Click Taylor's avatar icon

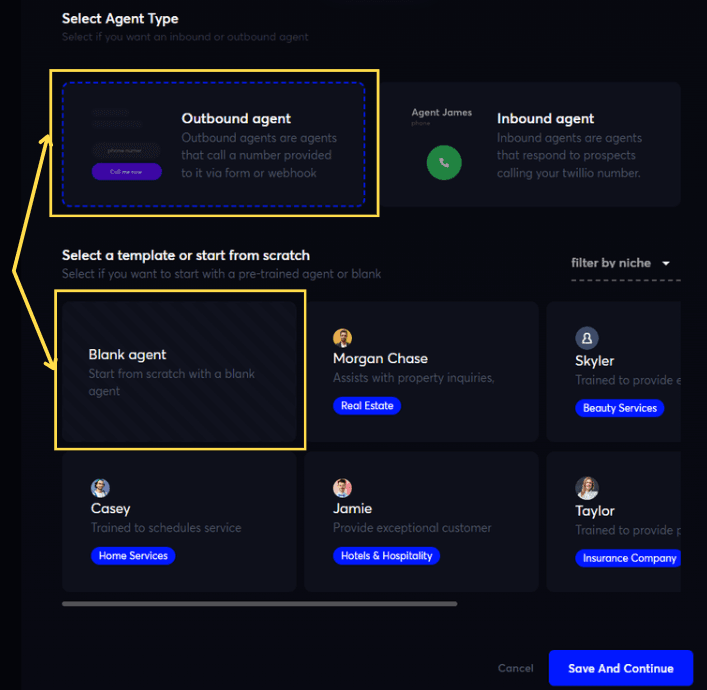pos(587,488)
